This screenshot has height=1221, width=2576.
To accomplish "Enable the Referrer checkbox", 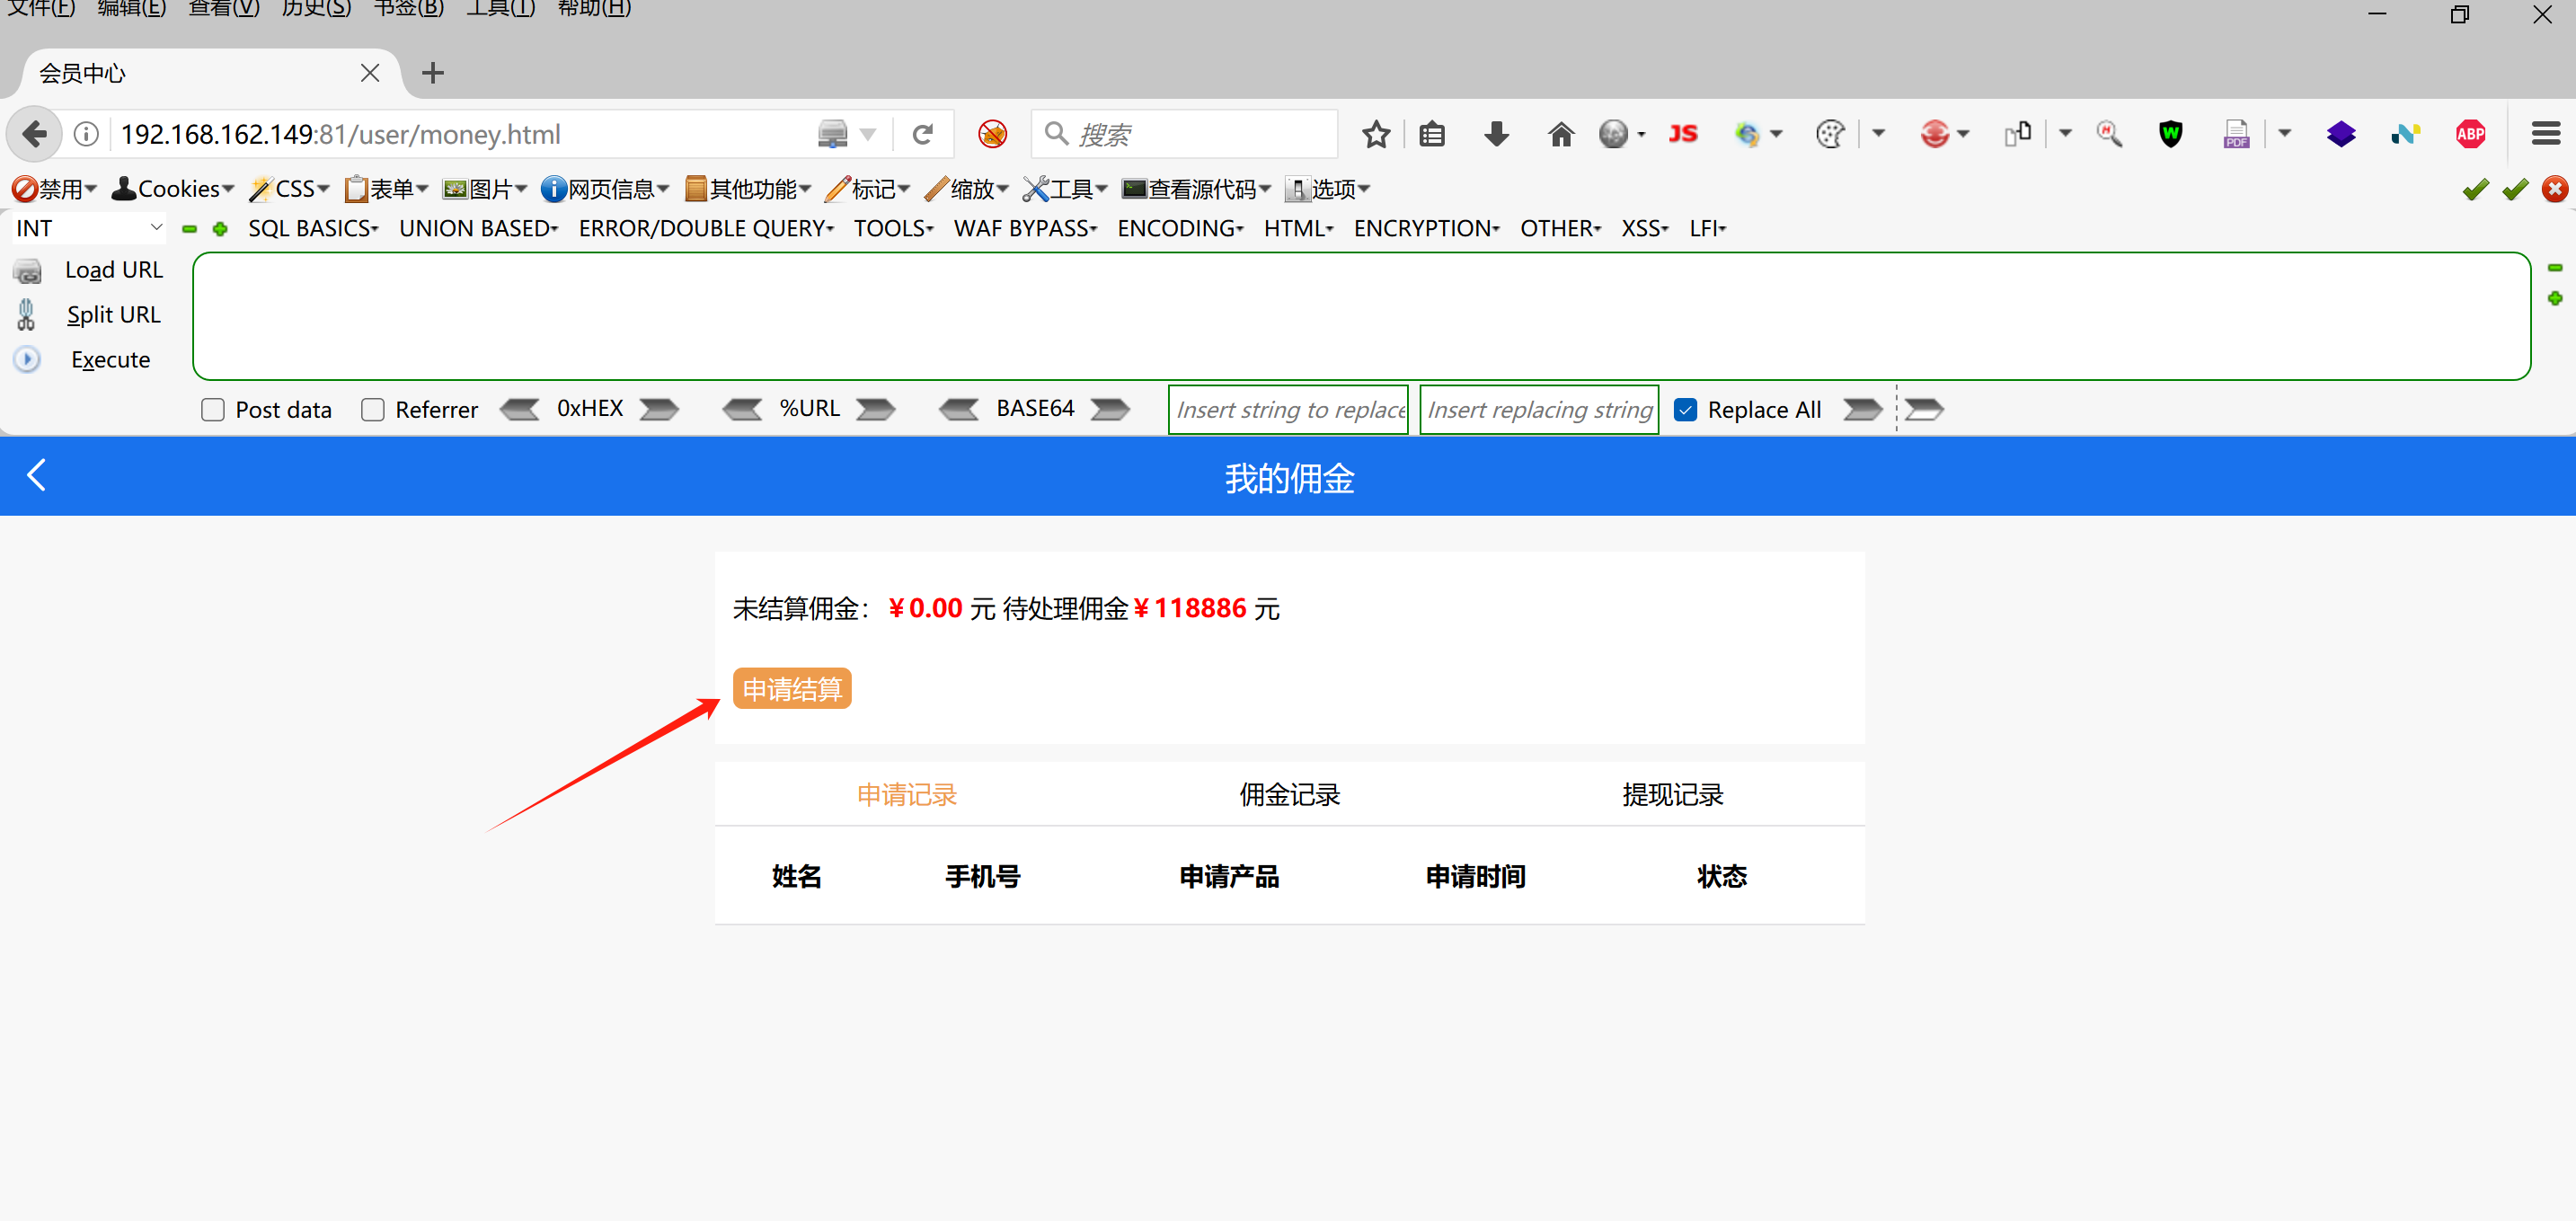I will (x=373, y=410).
